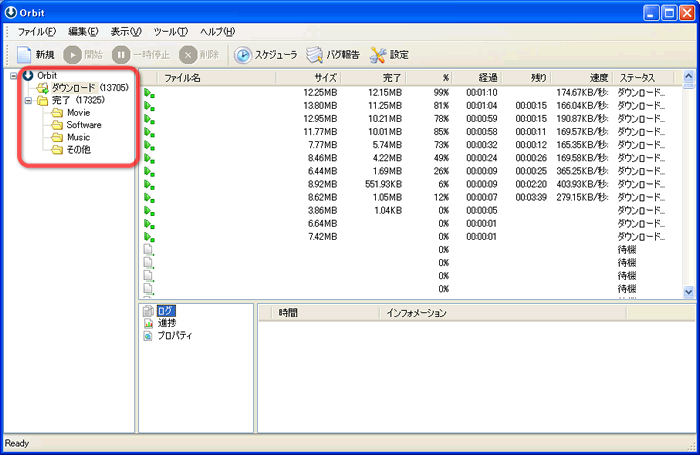Click download icon of 6.64MB row
Screen dimensions: 700x455
[x=149, y=224]
